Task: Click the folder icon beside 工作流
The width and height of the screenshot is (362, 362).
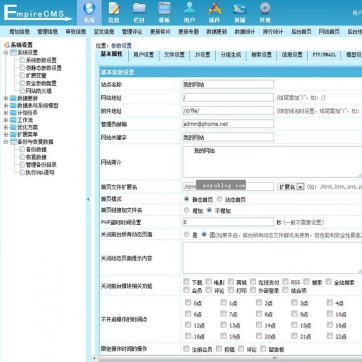Action: coord(13,120)
